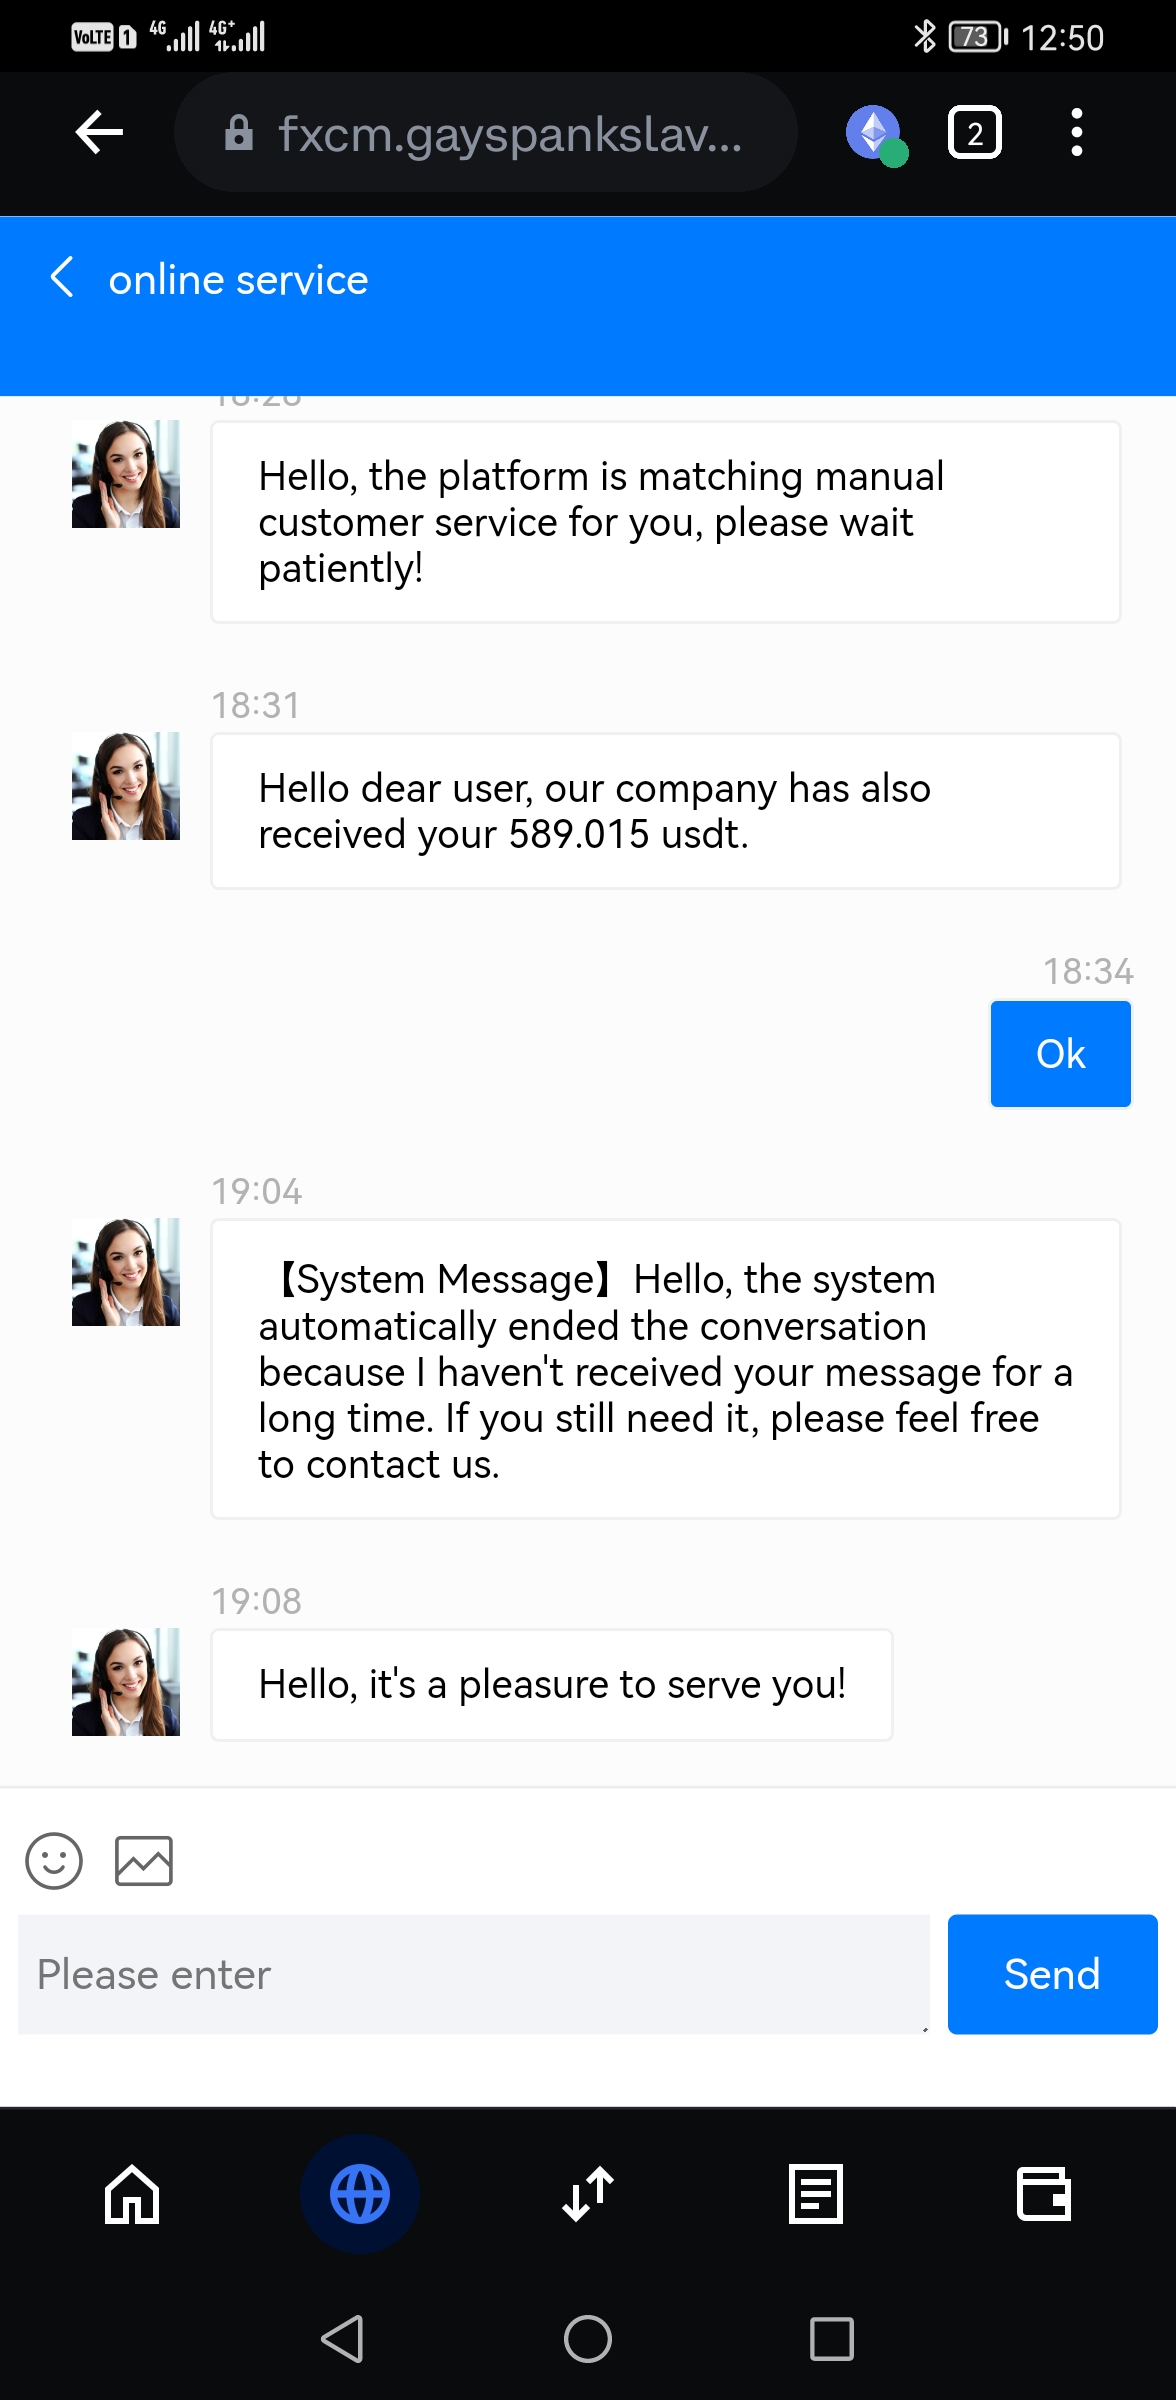This screenshot has width=1176, height=2400.
Task: Open the Ethereum network account icon
Action: (x=875, y=133)
